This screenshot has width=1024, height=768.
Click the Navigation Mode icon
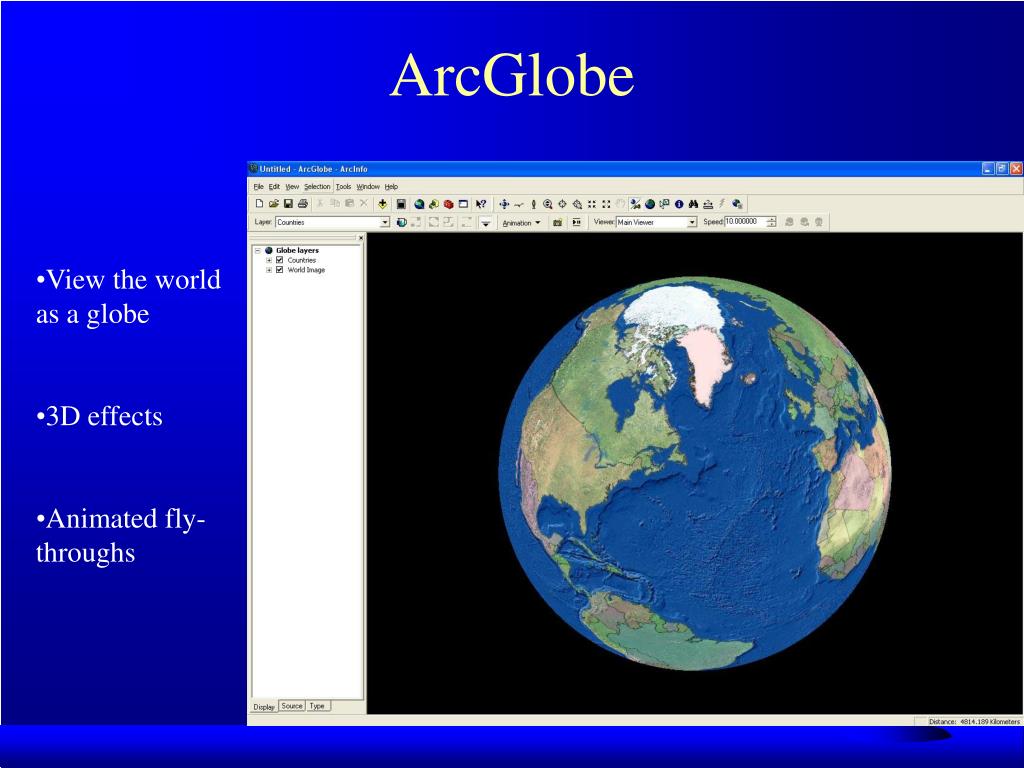click(x=634, y=204)
